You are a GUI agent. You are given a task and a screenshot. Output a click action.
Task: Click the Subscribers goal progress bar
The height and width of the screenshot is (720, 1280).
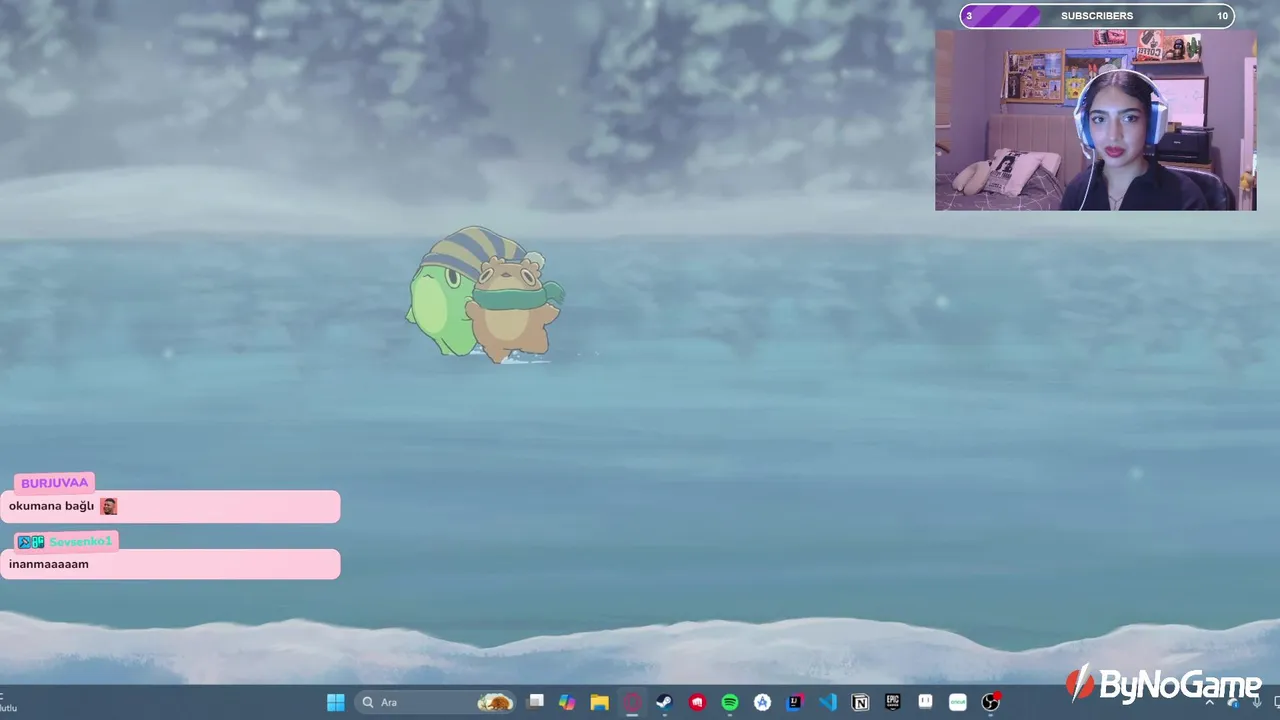[1097, 16]
